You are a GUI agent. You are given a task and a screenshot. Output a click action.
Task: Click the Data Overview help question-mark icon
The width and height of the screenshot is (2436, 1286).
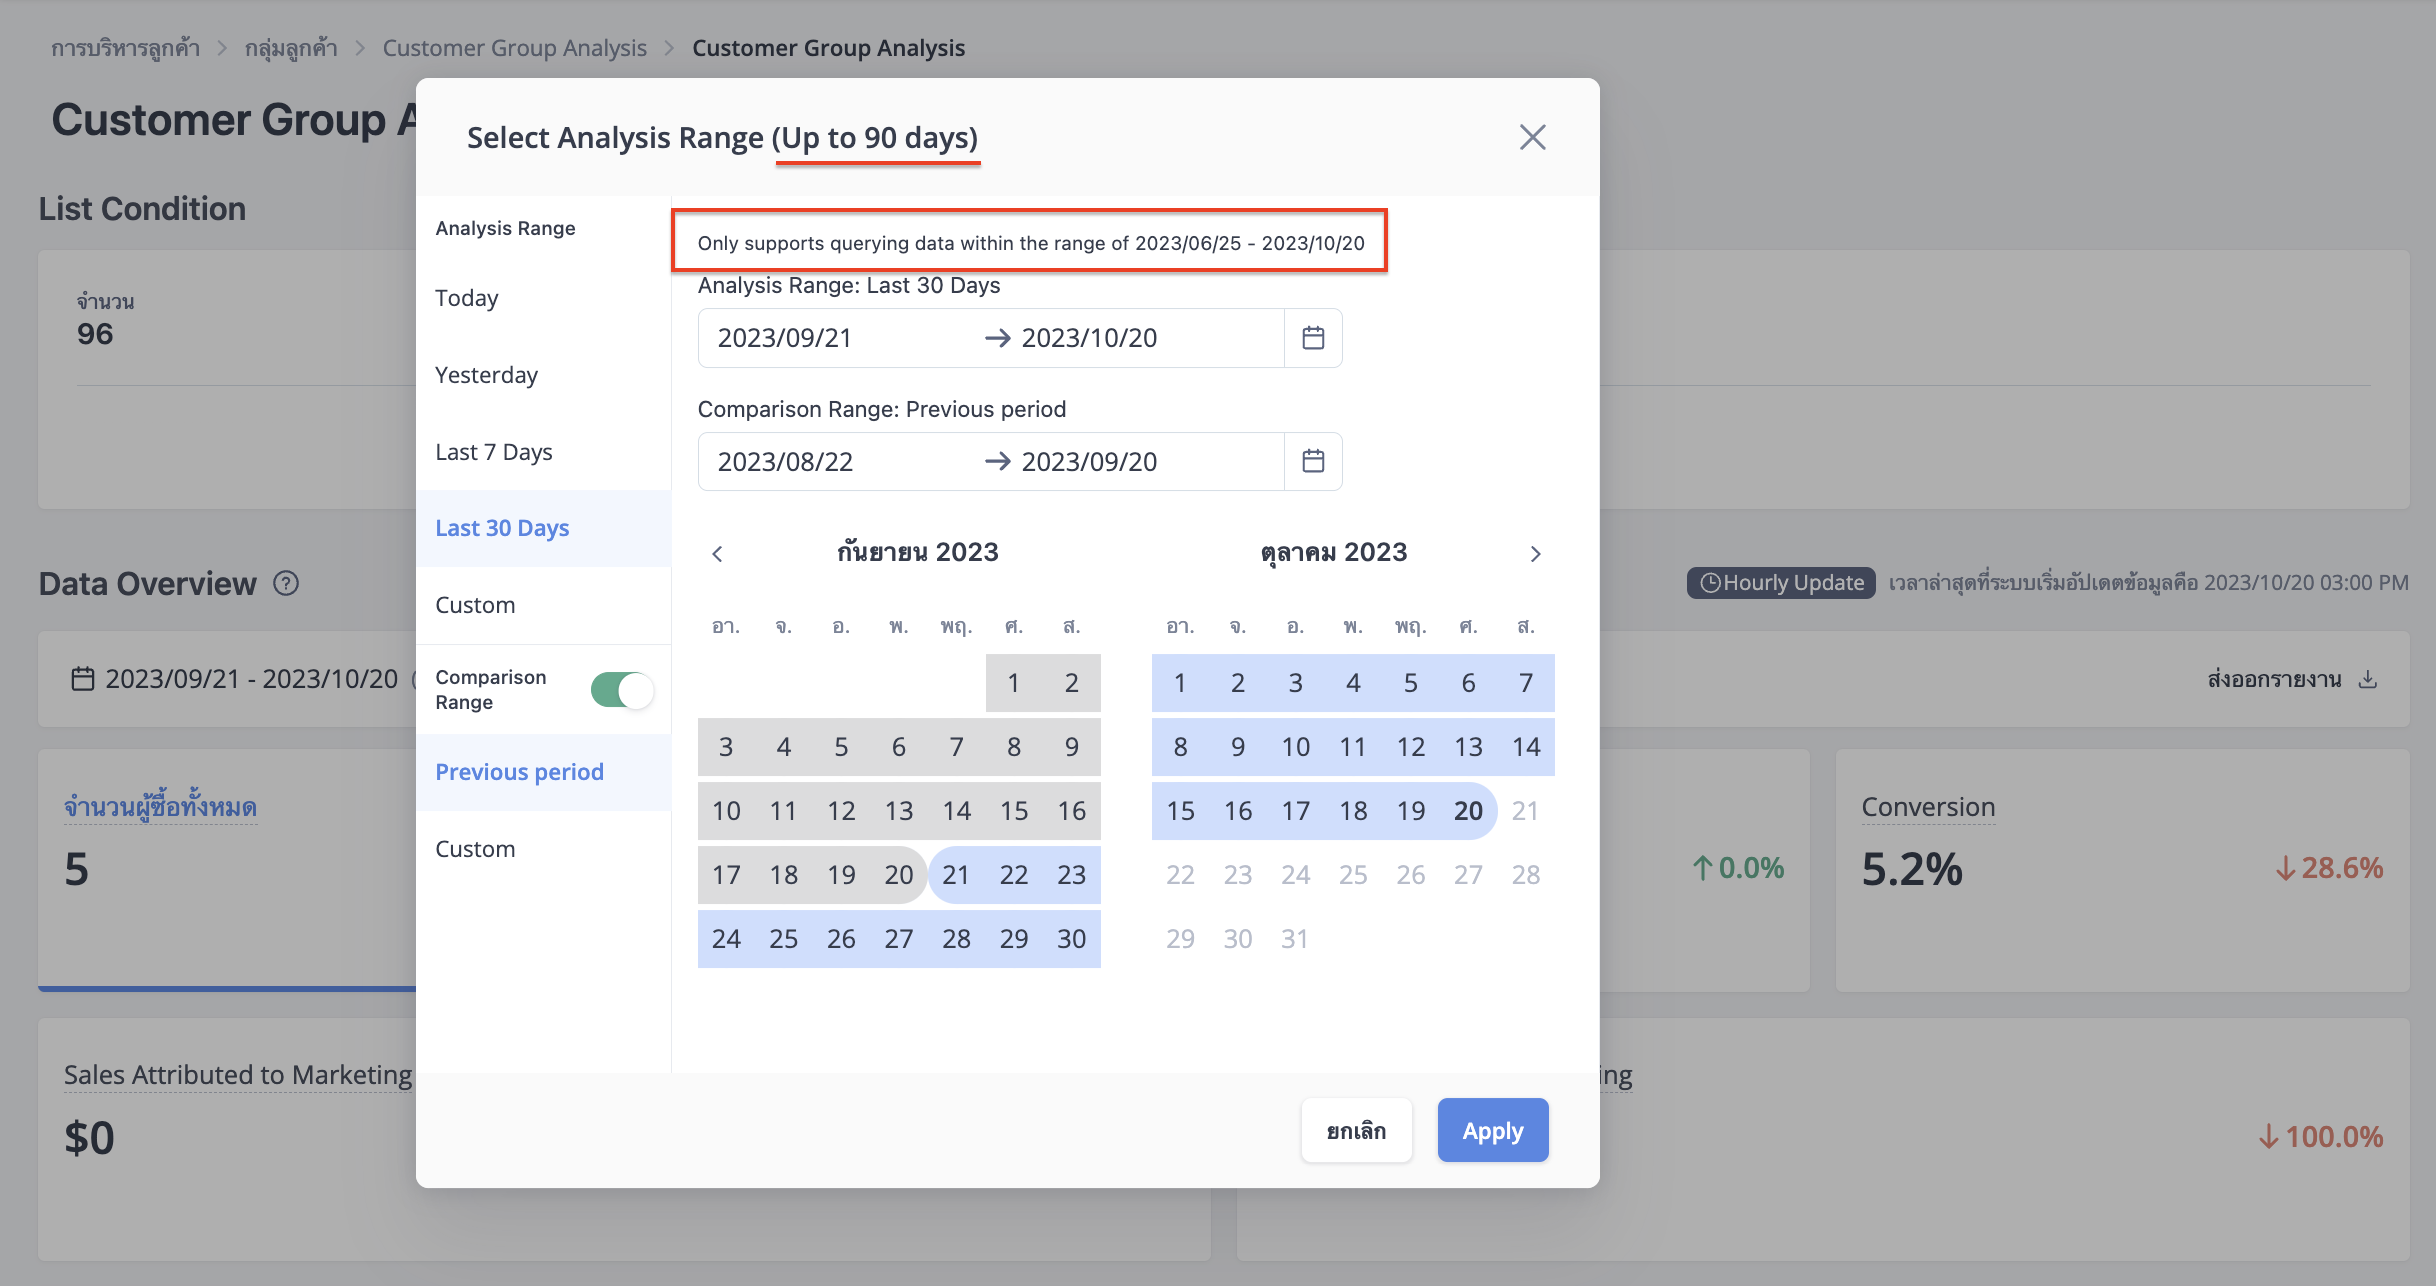coord(286,583)
